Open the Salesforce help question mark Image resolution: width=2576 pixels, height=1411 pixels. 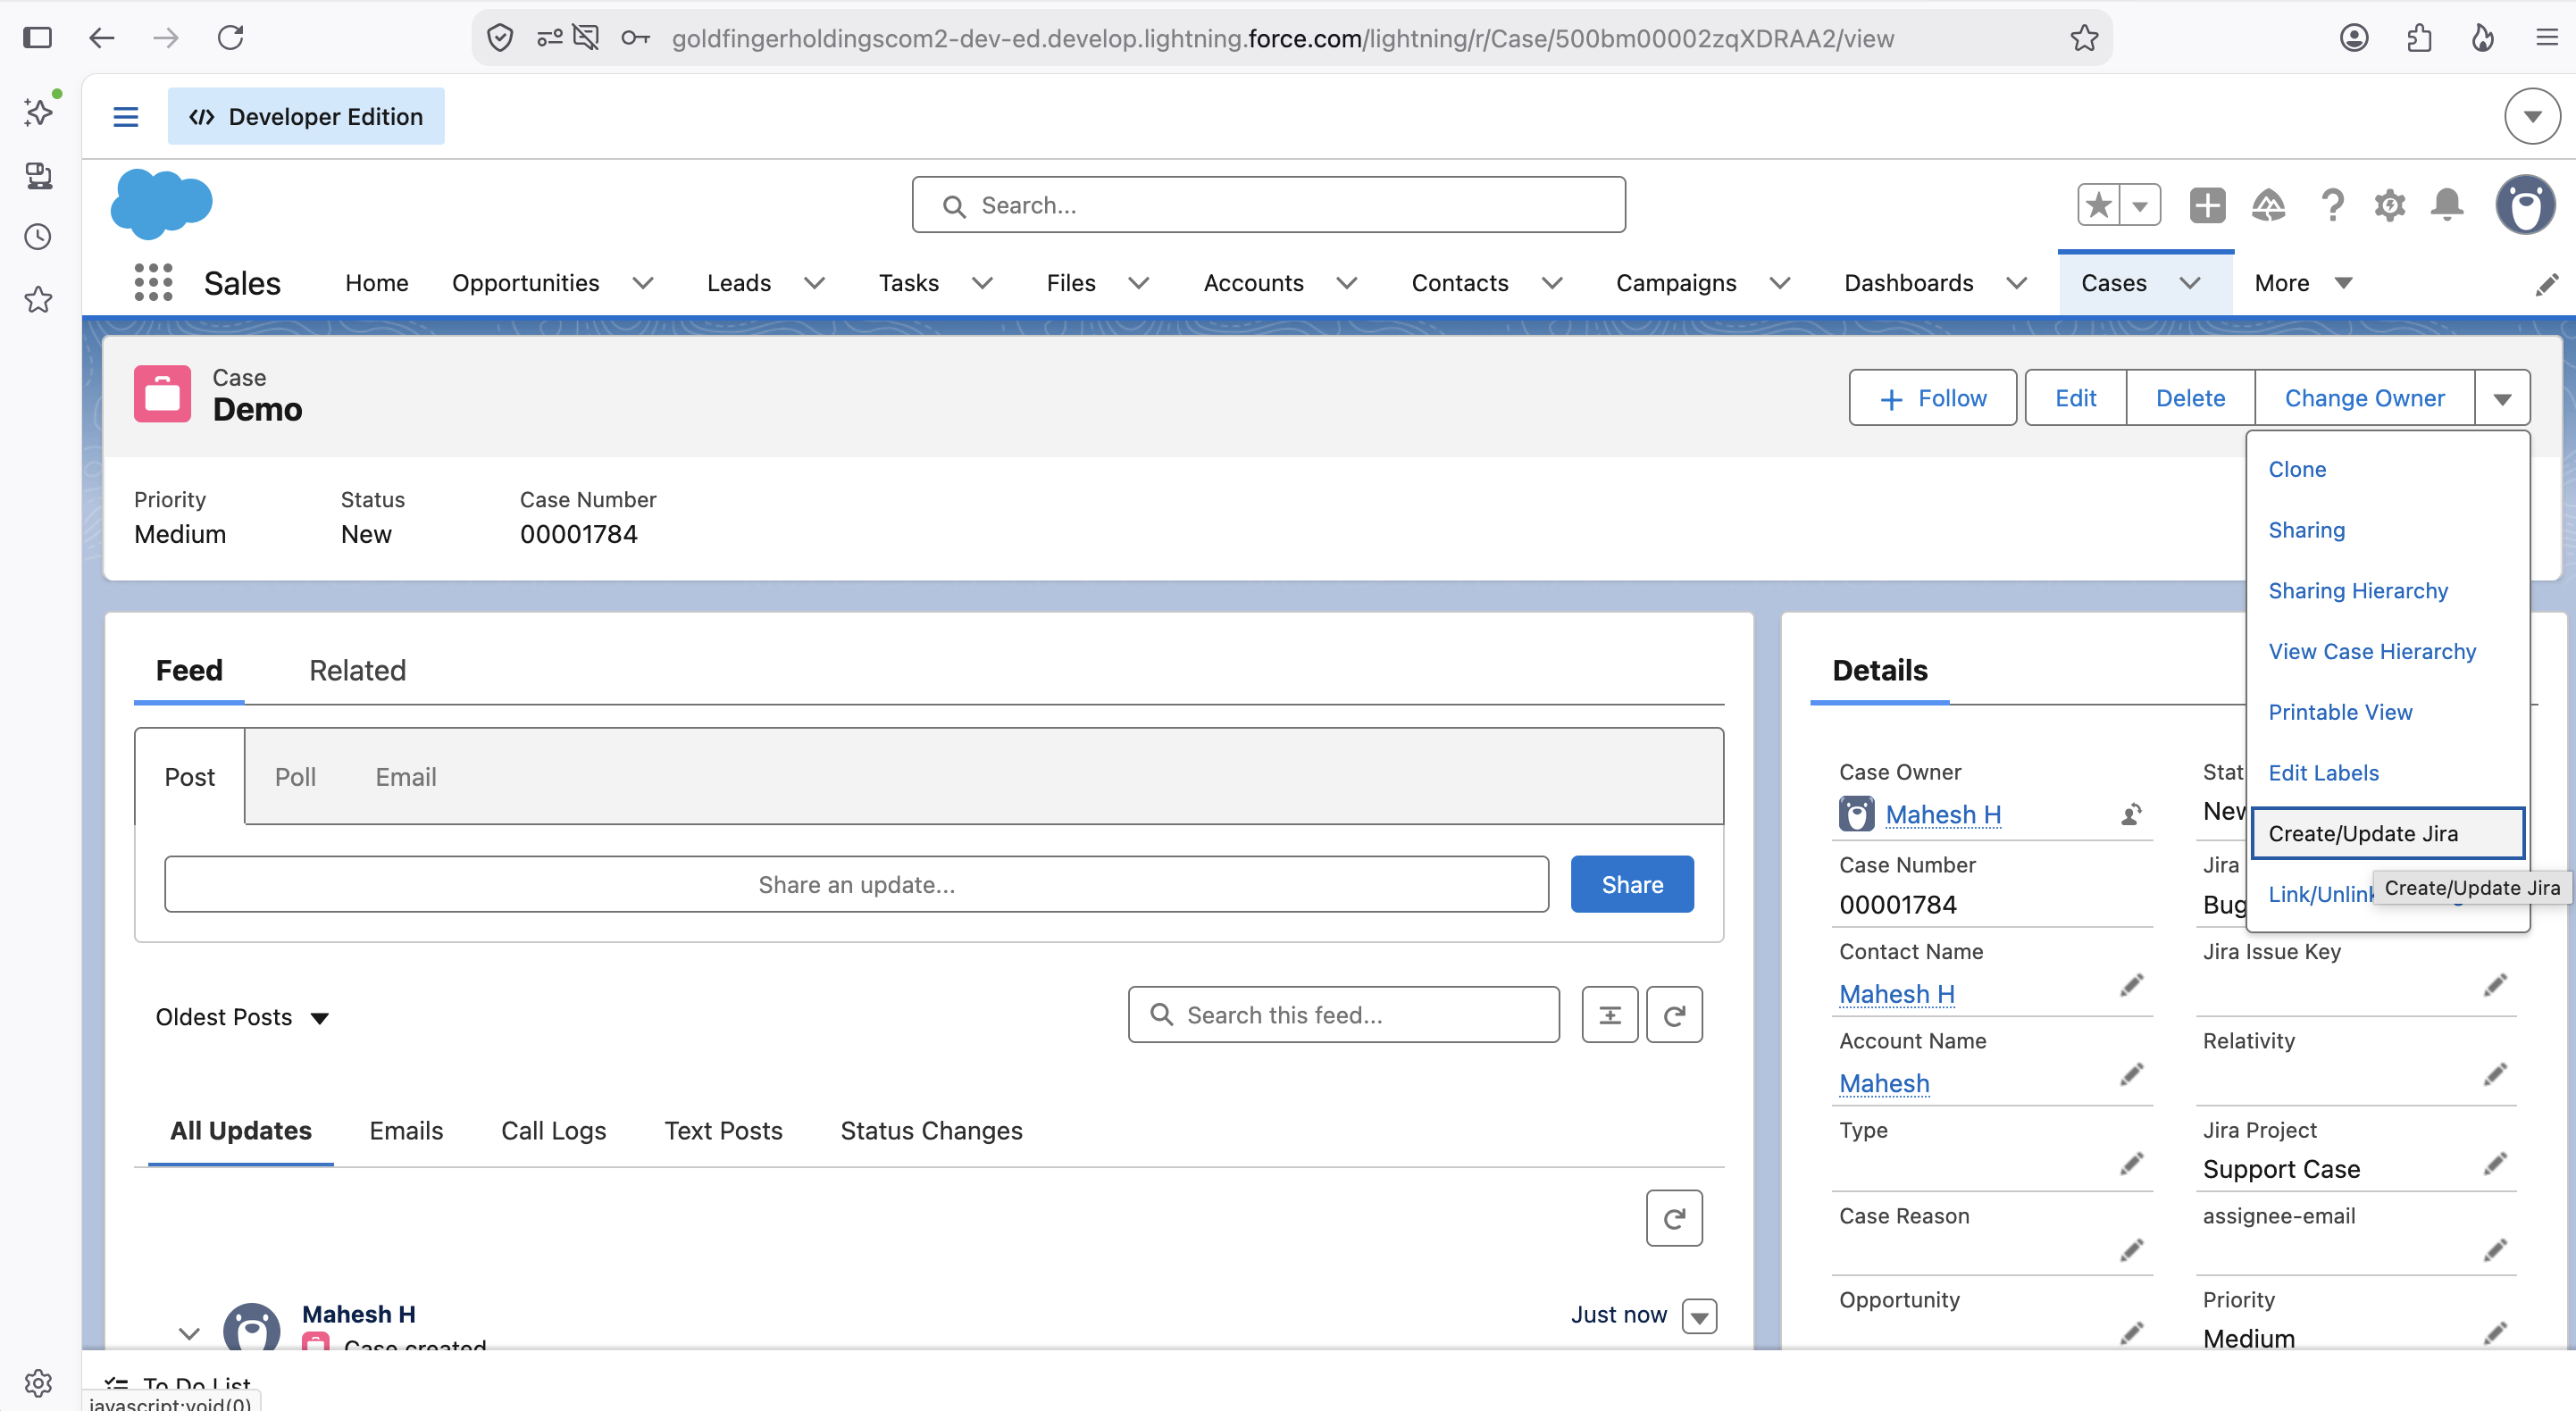[x=2332, y=205]
